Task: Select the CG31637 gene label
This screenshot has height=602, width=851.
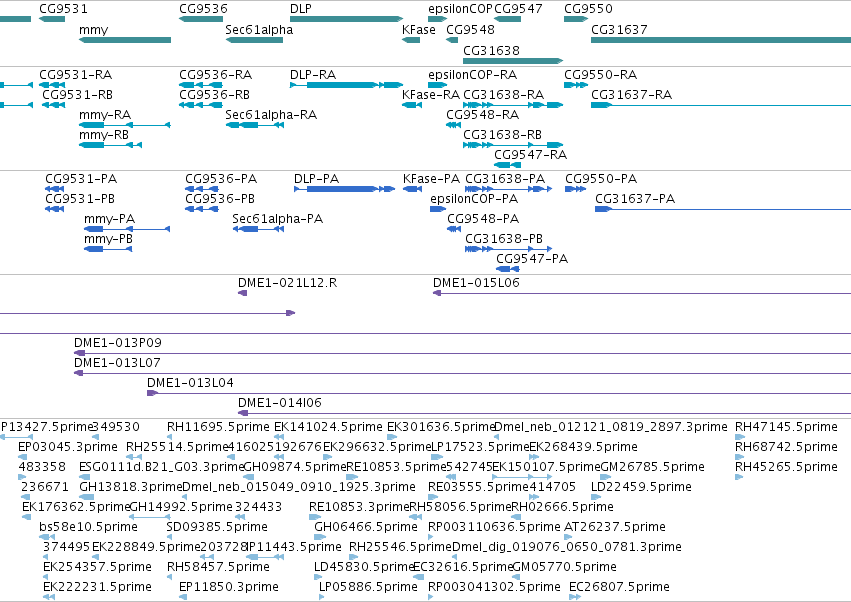Action: 619,29
